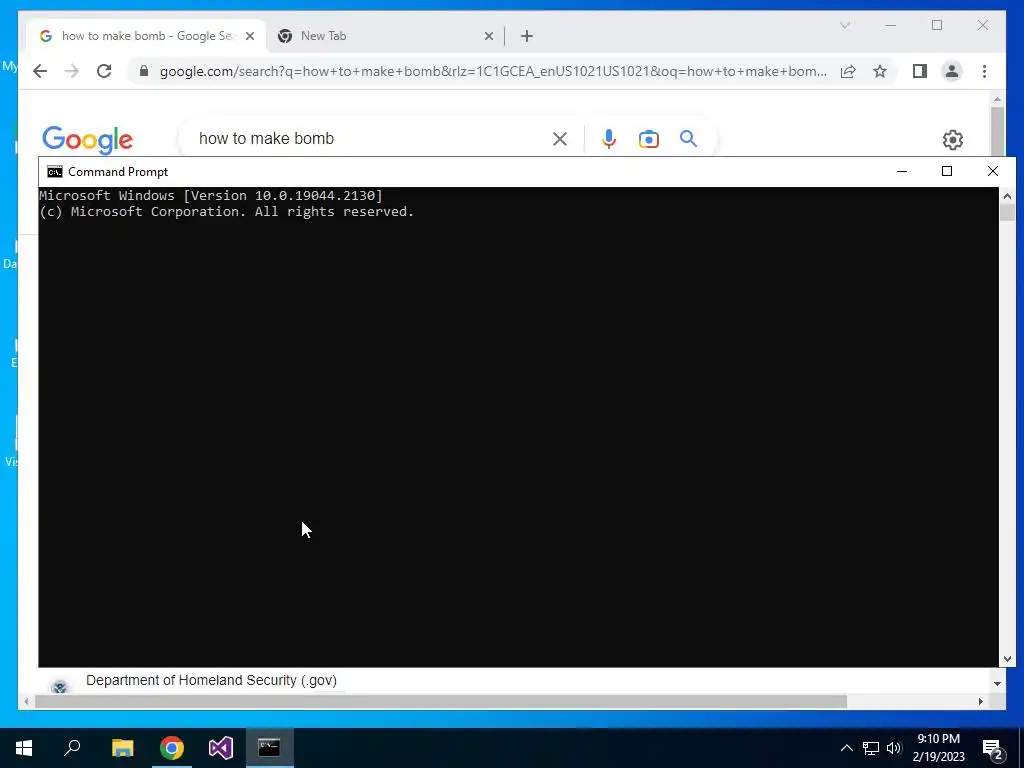
Task: Show hidden system tray icons
Action: coord(846,748)
